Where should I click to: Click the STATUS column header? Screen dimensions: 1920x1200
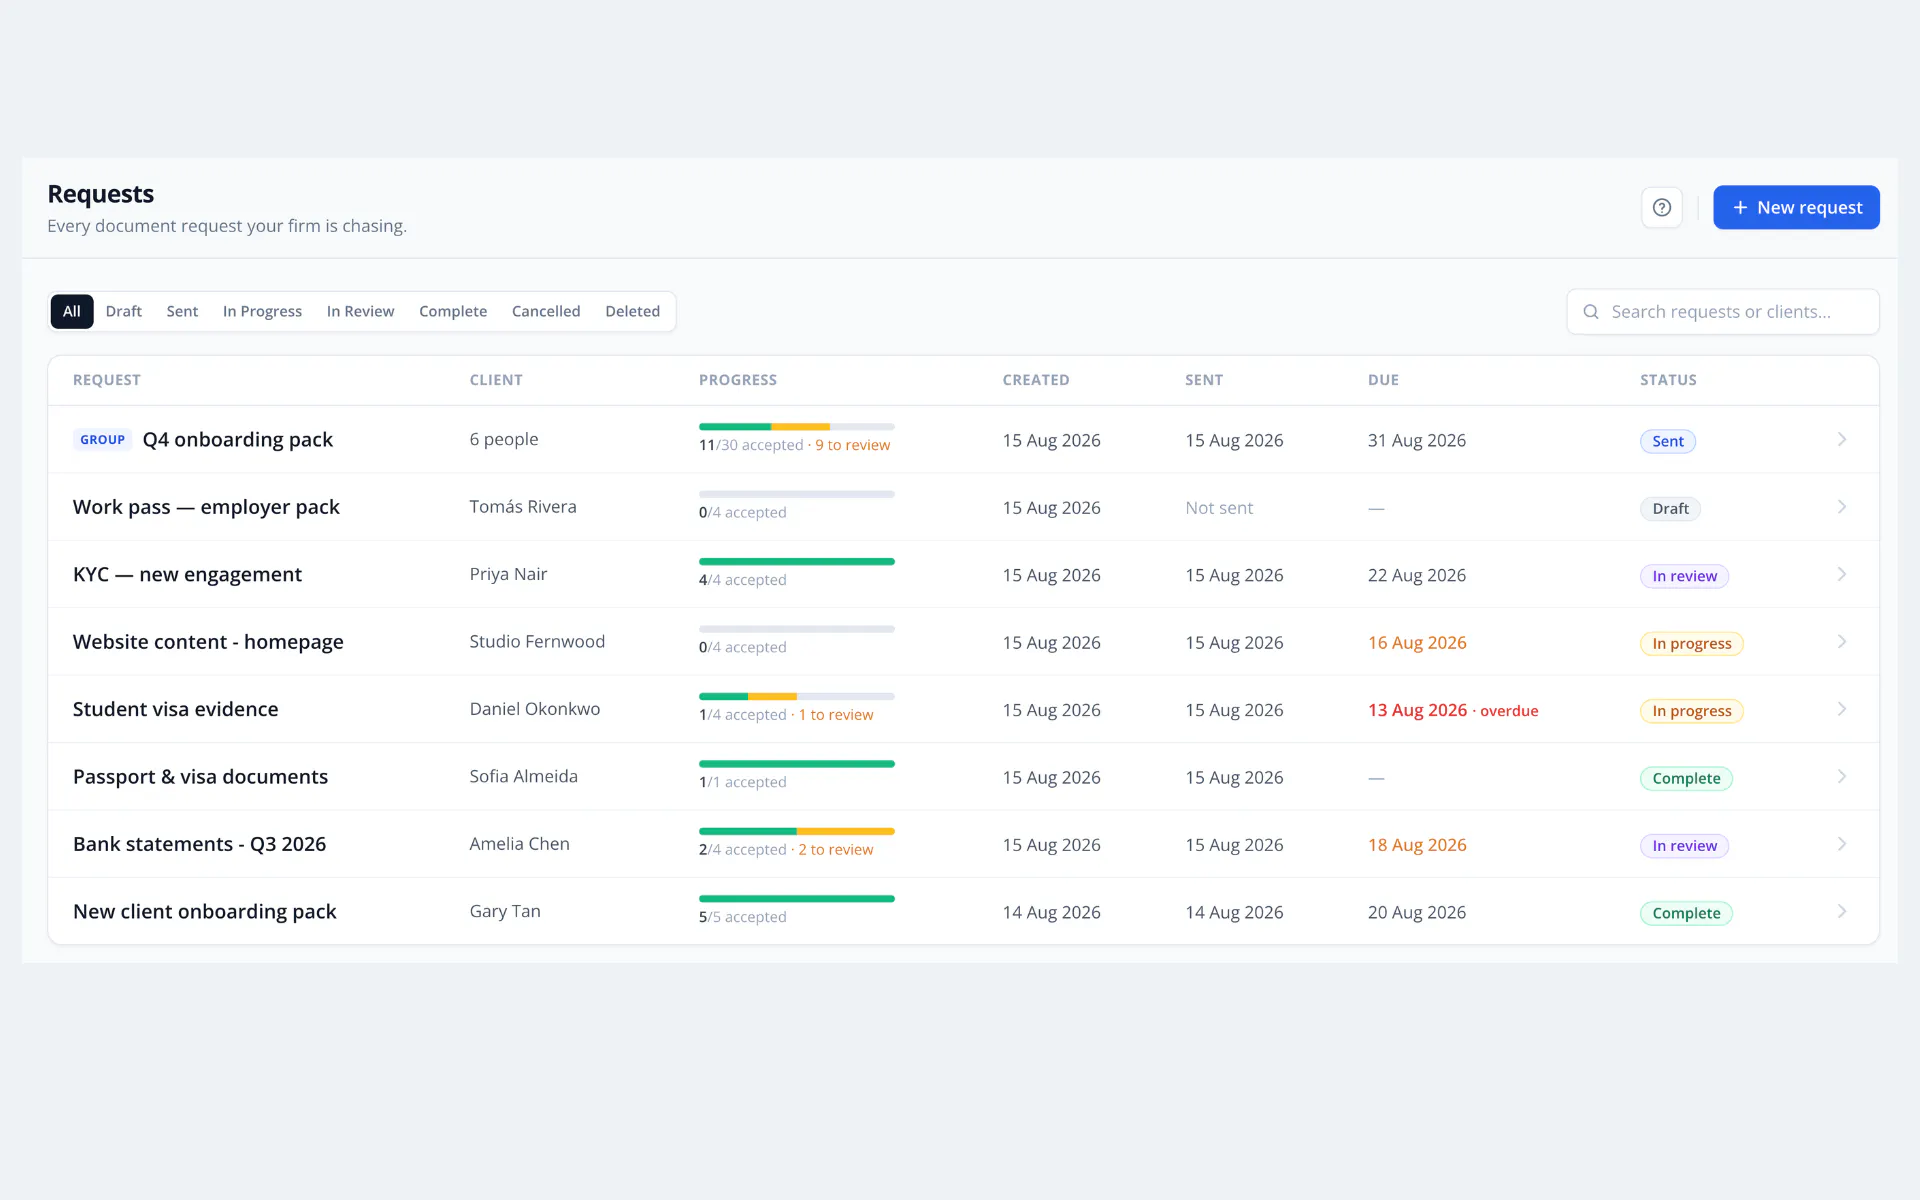(x=1668, y=380)
